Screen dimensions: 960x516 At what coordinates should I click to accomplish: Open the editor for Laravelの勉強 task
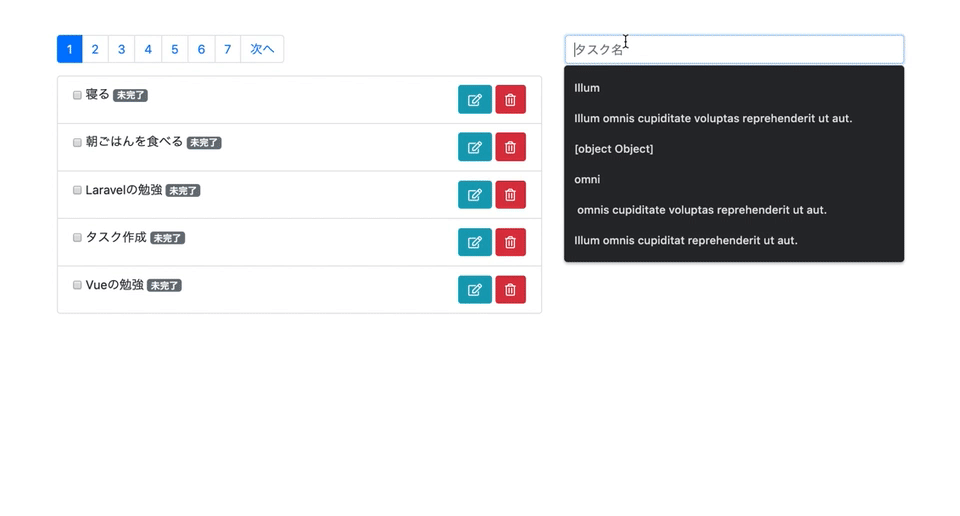coord(474,195)
